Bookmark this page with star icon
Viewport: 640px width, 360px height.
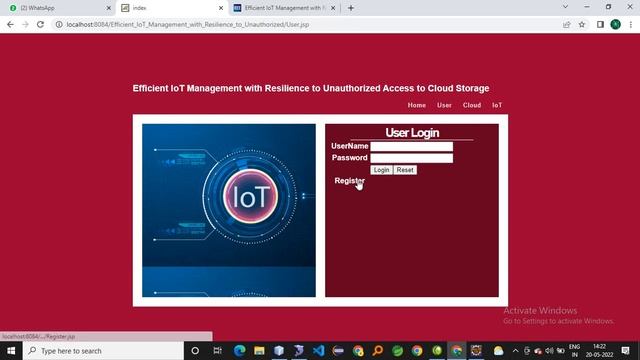click(582, 24)
